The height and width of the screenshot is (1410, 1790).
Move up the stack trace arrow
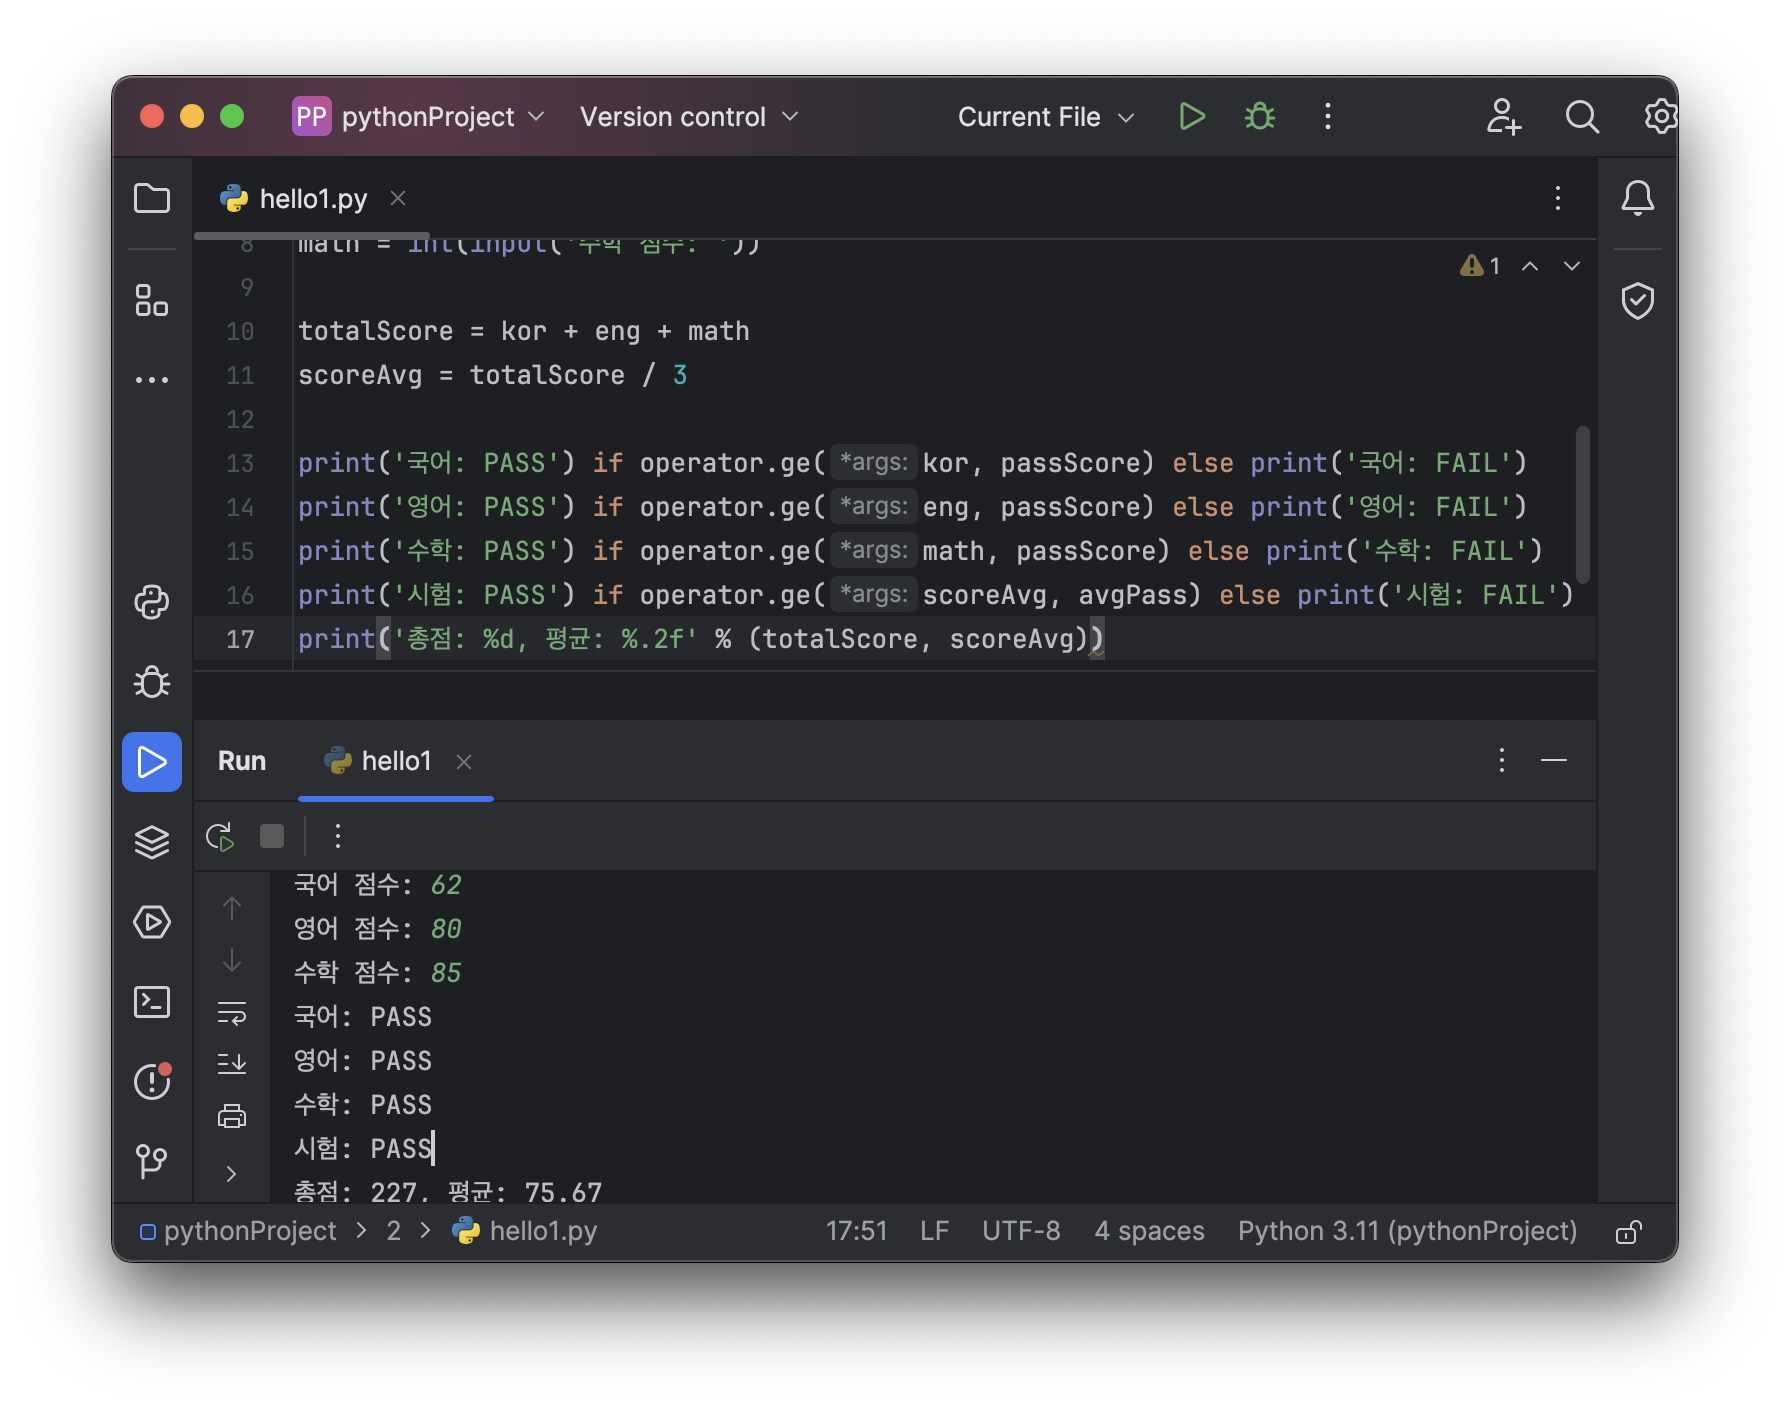pyautogui.click(x=232, y=908)
